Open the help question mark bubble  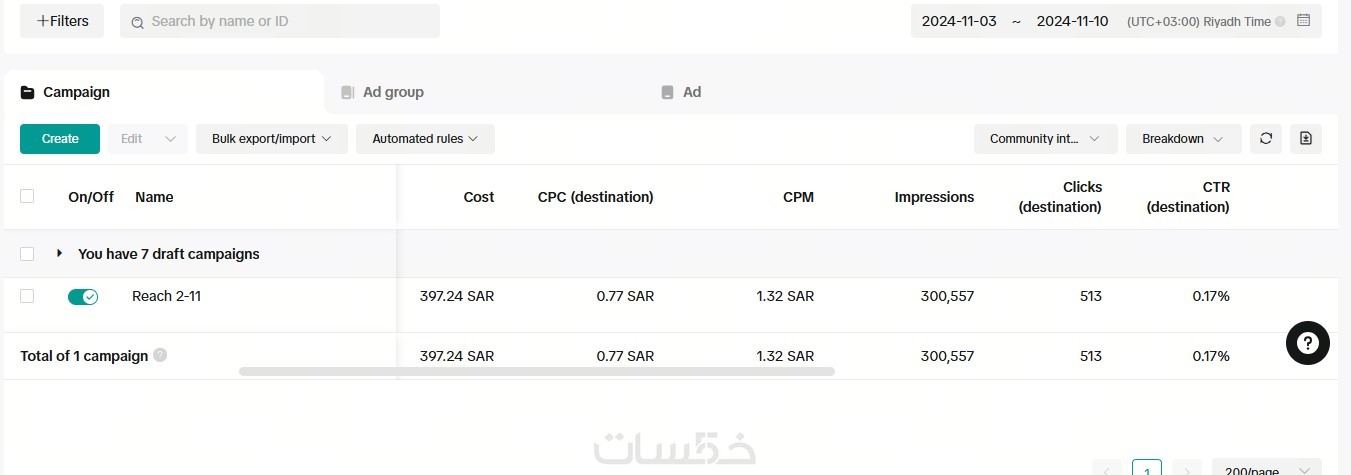click(1308, 344)
